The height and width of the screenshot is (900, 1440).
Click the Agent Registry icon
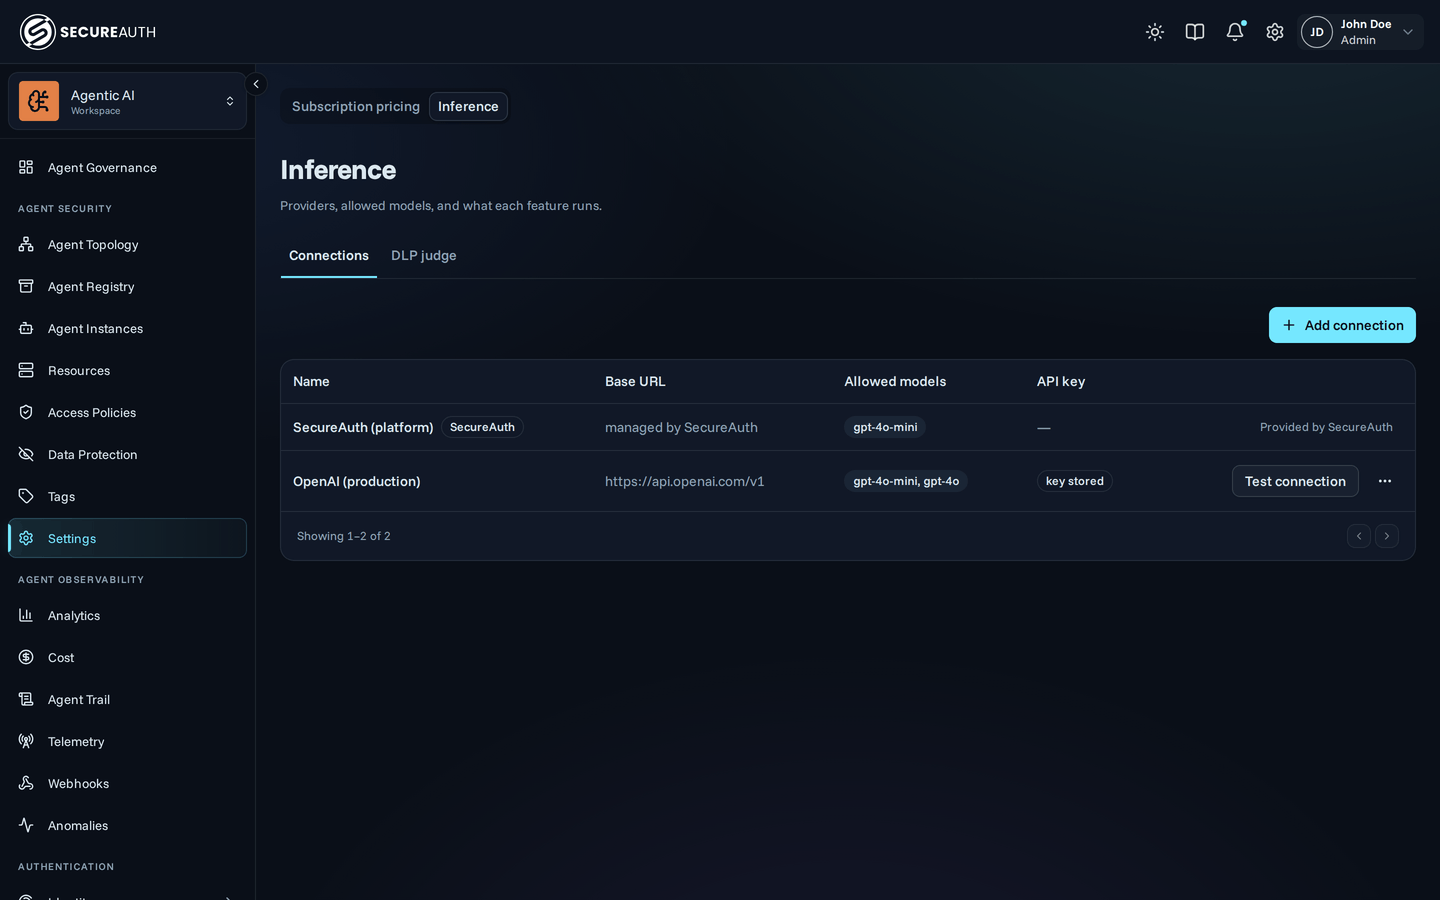(x=26, y=286)
